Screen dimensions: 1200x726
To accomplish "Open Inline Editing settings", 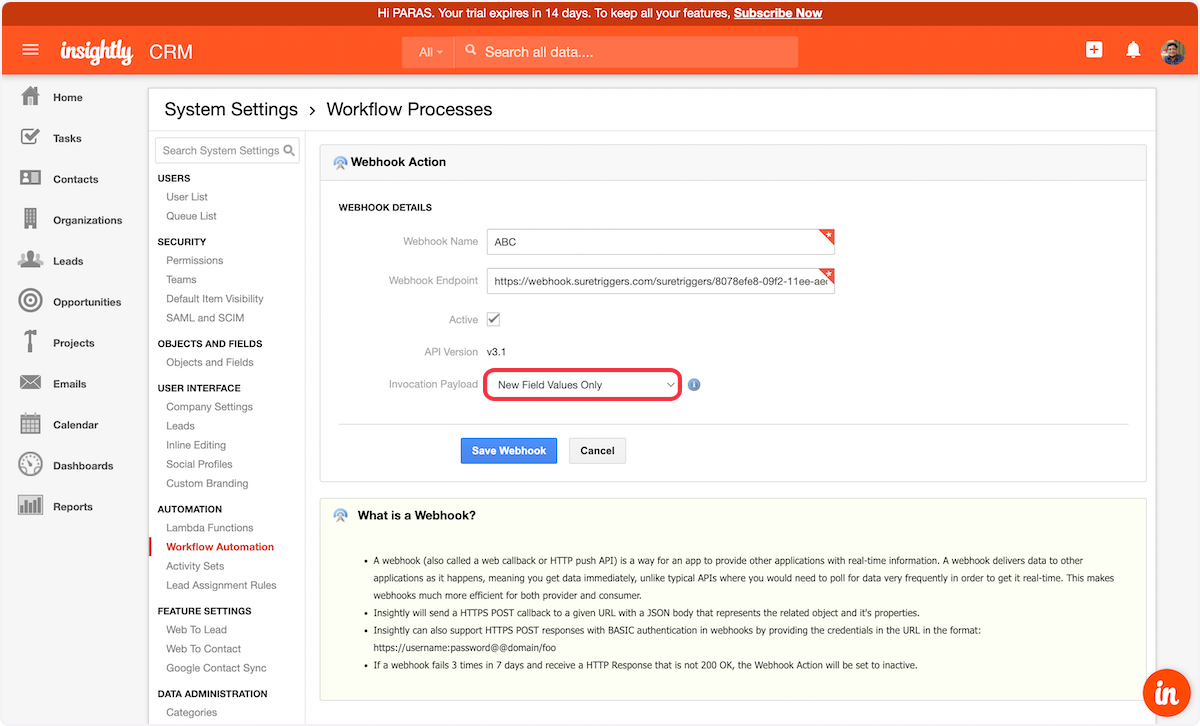I will pos(196,445).
